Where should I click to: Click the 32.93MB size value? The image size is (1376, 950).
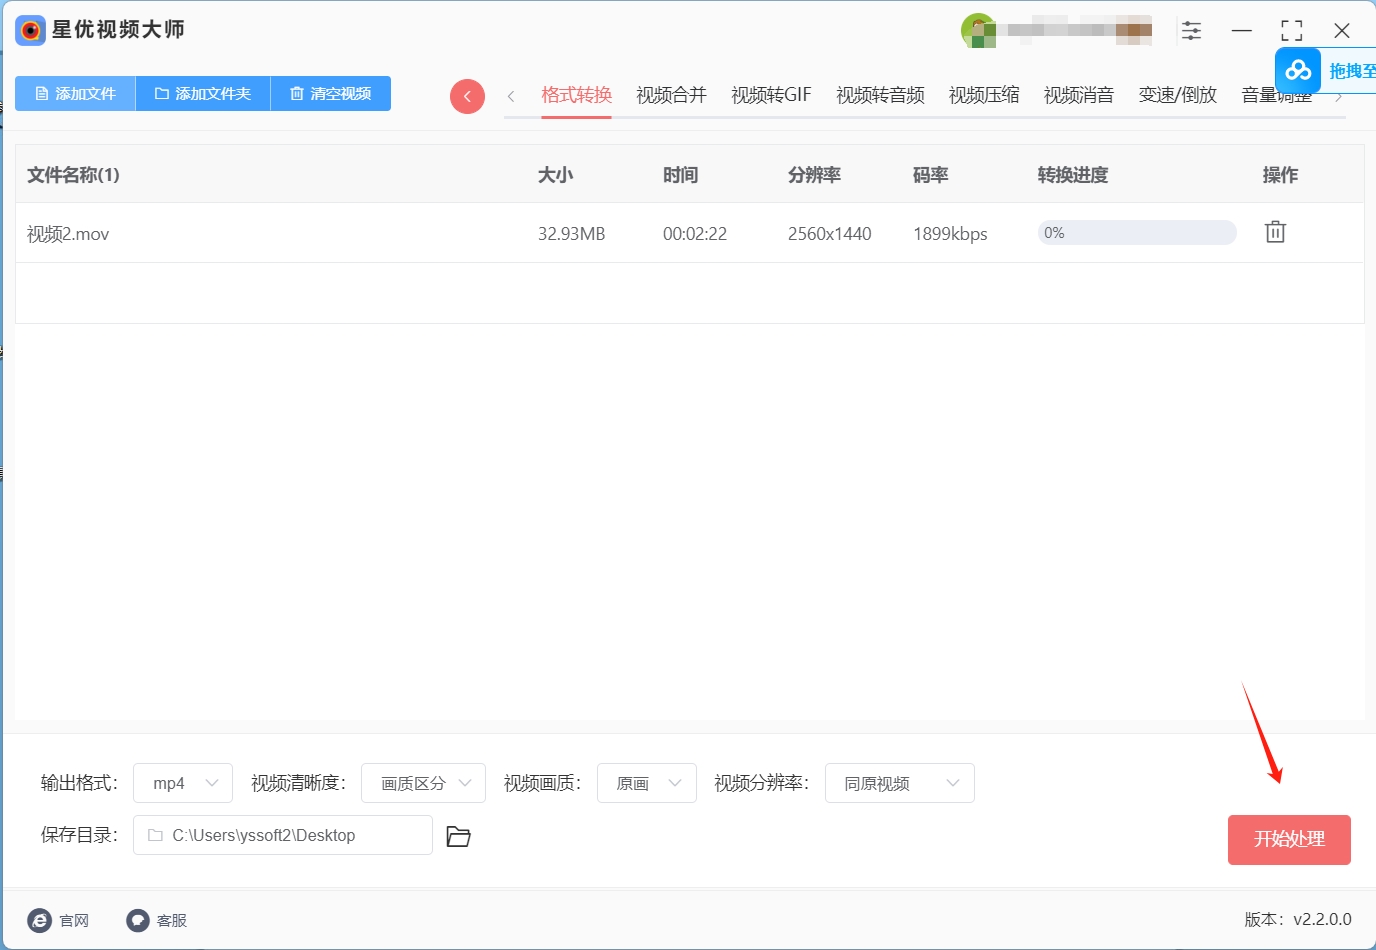pos(572,234)
